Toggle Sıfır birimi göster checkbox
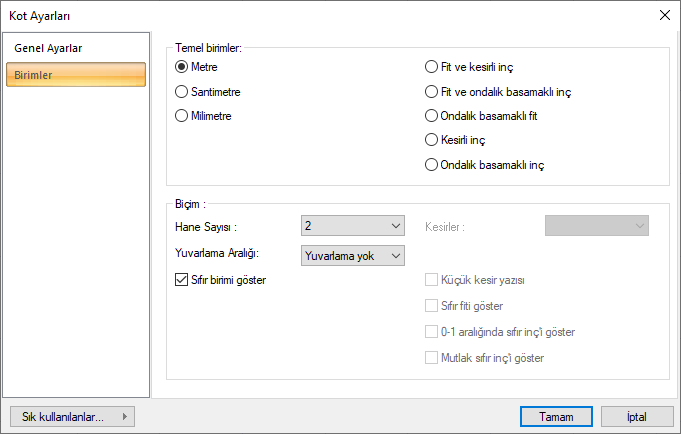681x434 pixels. 181,280
